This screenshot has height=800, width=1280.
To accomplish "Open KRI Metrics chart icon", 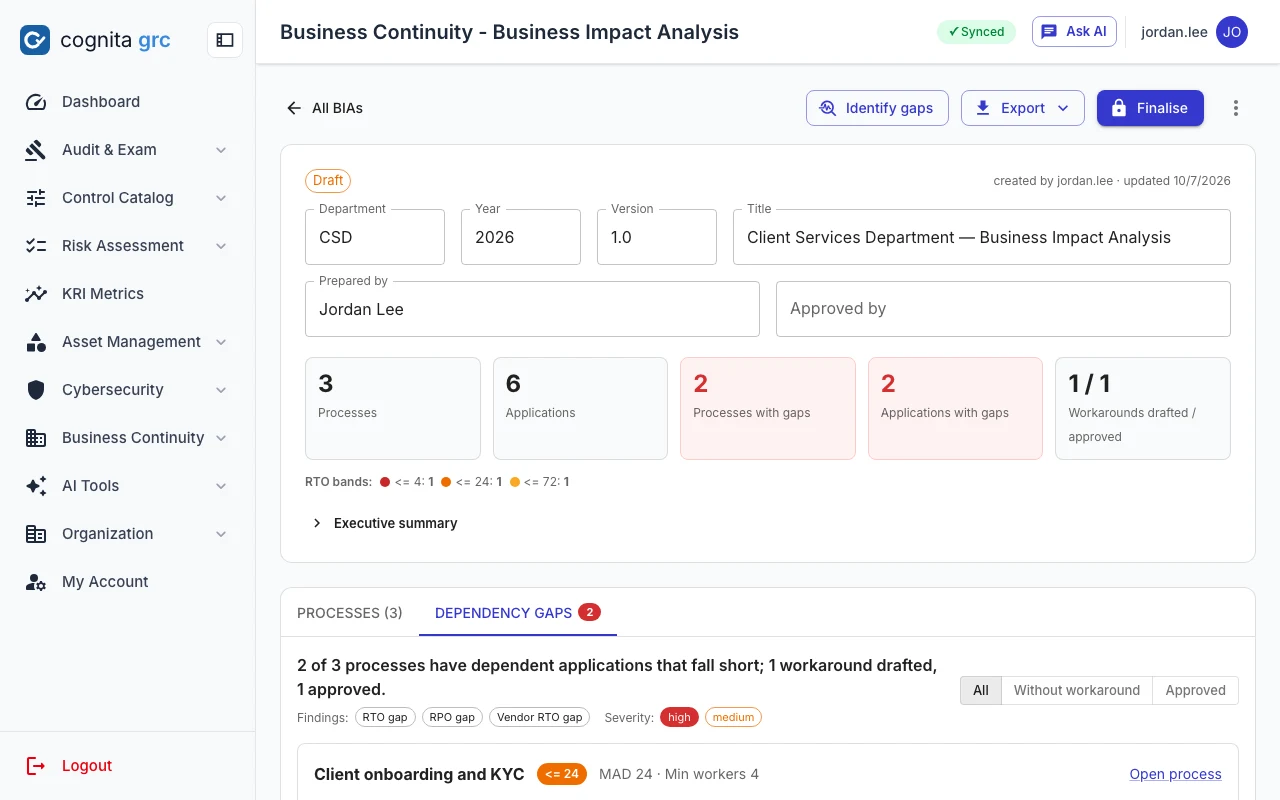I will pos(36,294).
